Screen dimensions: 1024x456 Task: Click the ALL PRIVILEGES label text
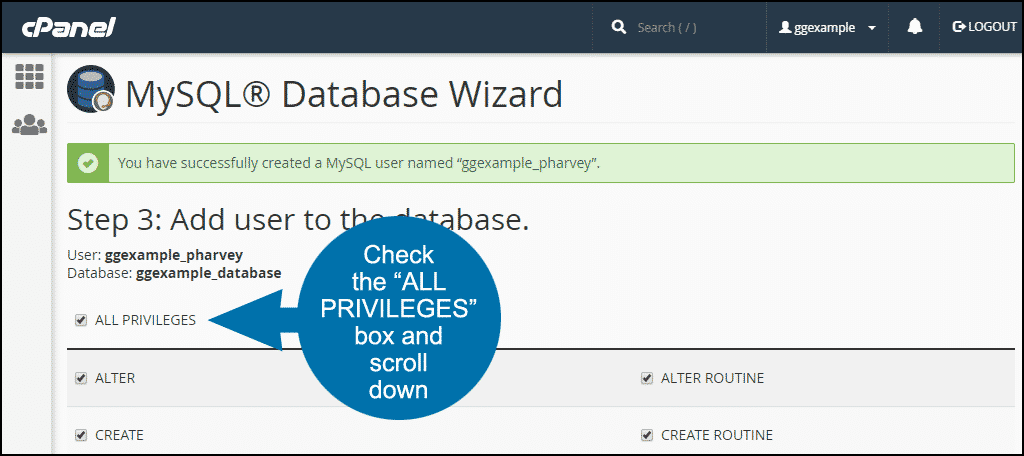pos(145,320)
